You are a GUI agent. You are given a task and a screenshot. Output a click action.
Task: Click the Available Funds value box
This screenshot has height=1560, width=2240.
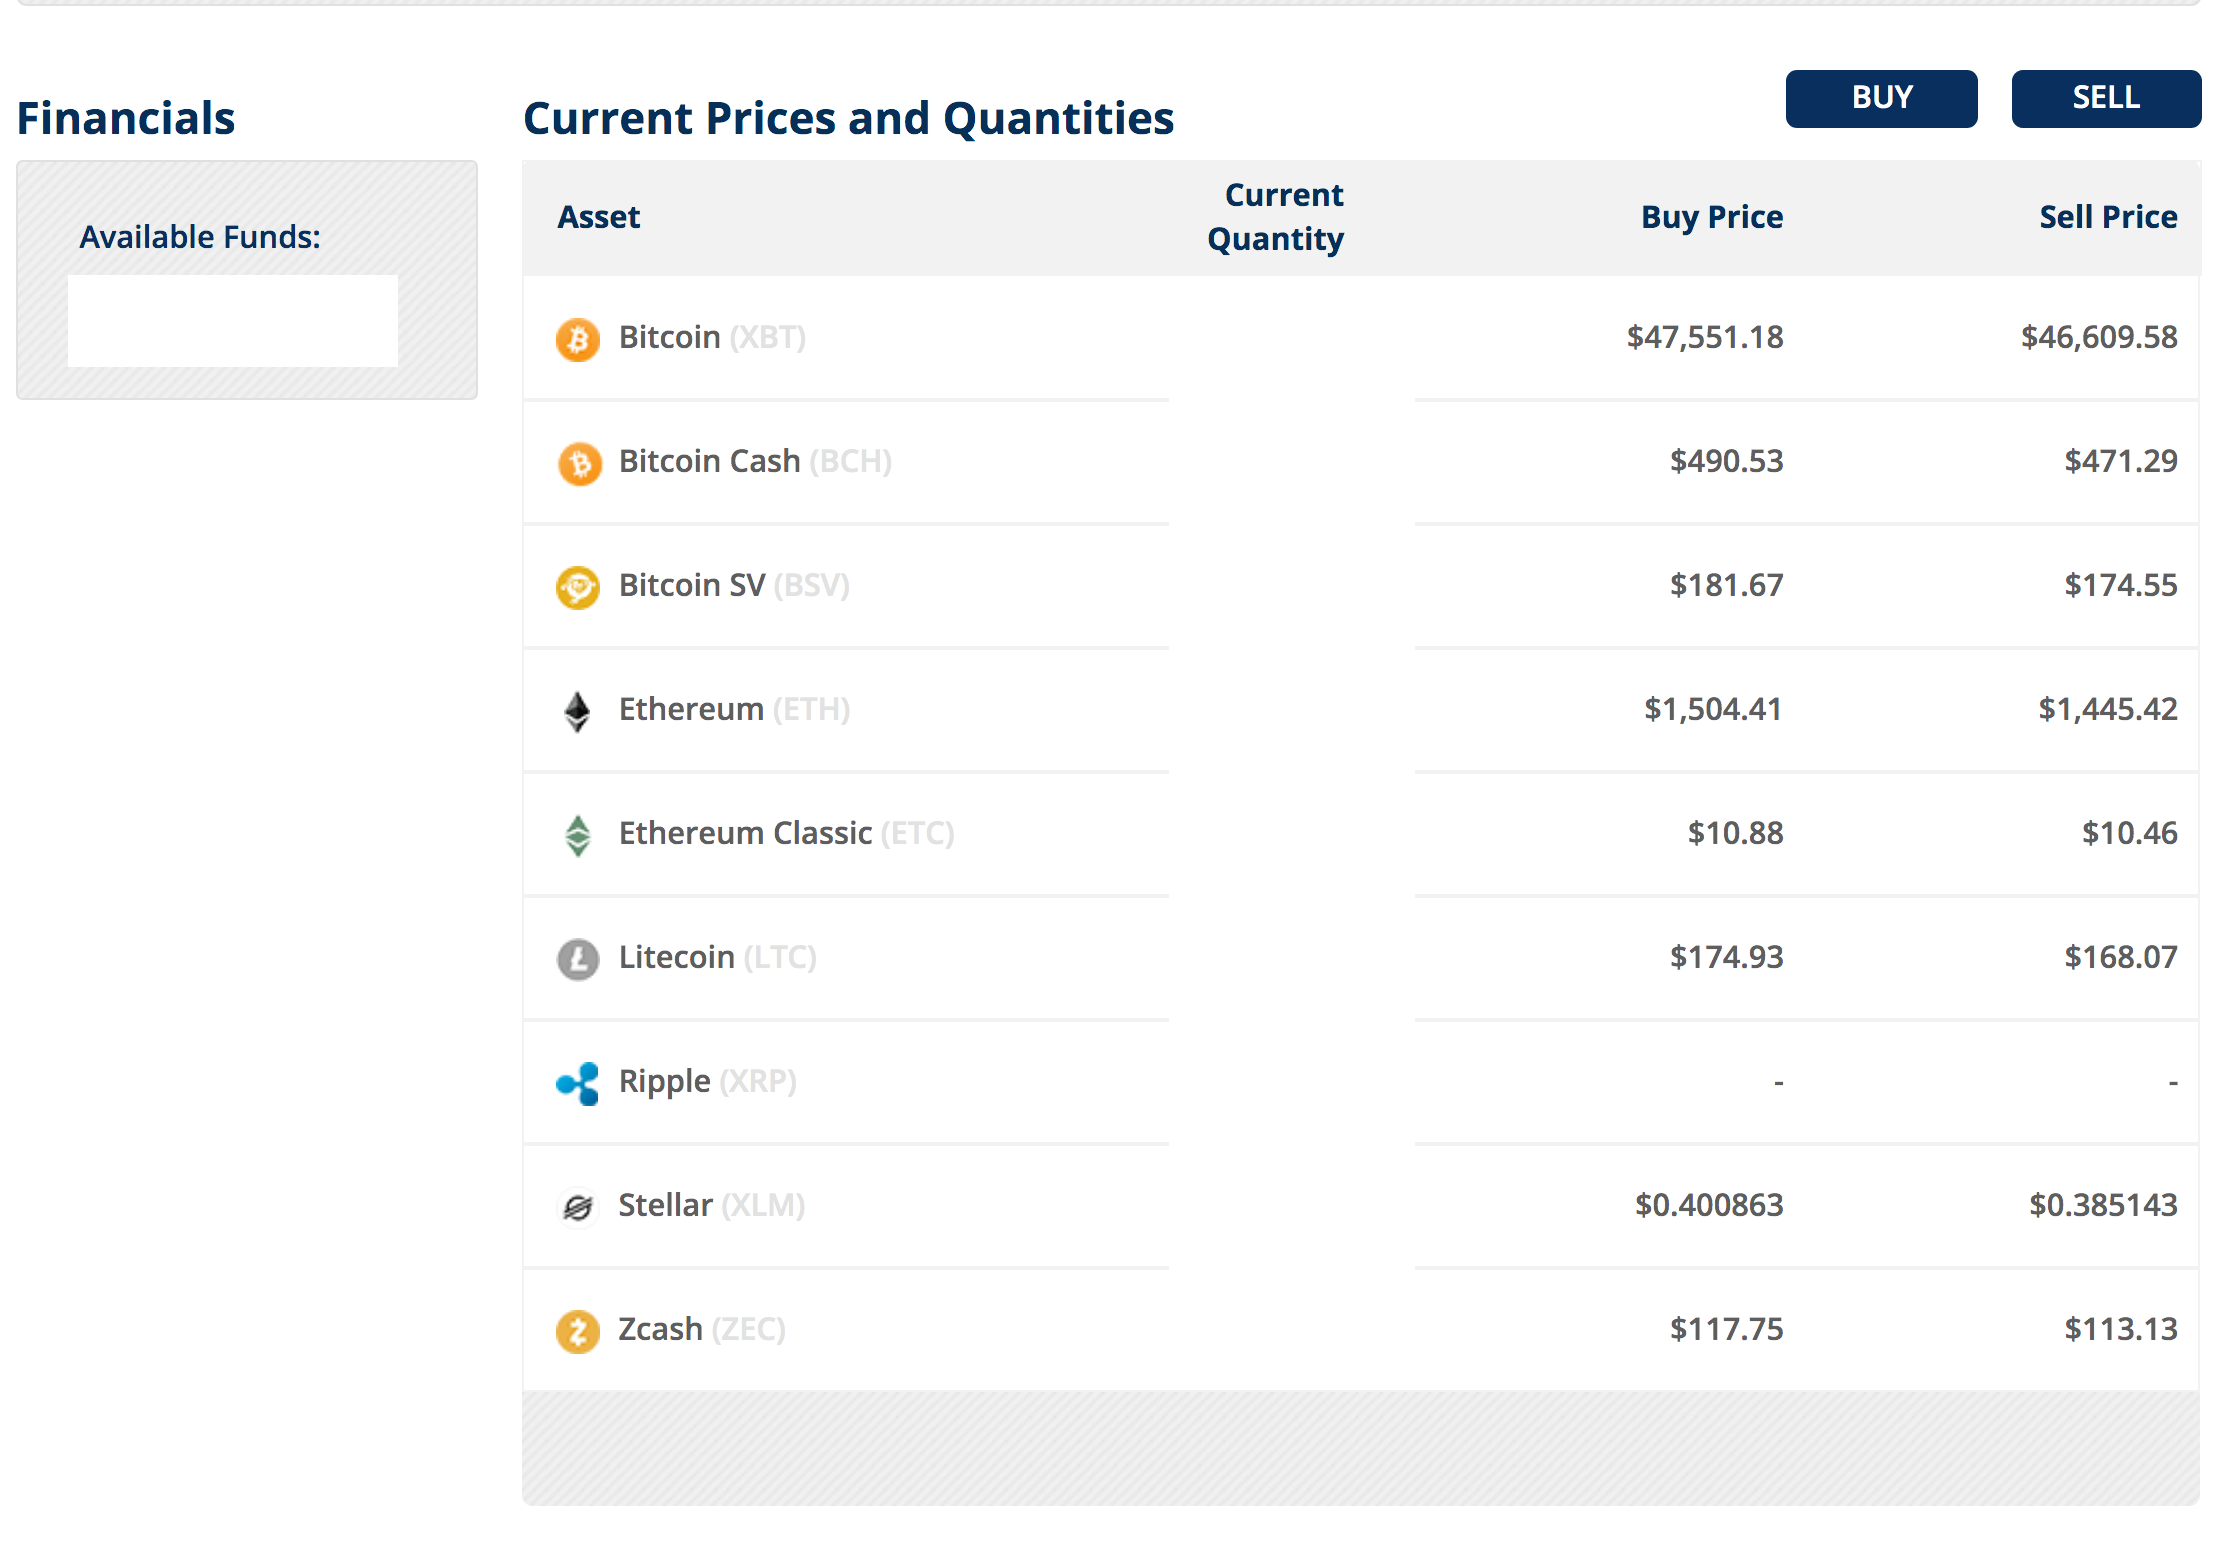(233, 321)
